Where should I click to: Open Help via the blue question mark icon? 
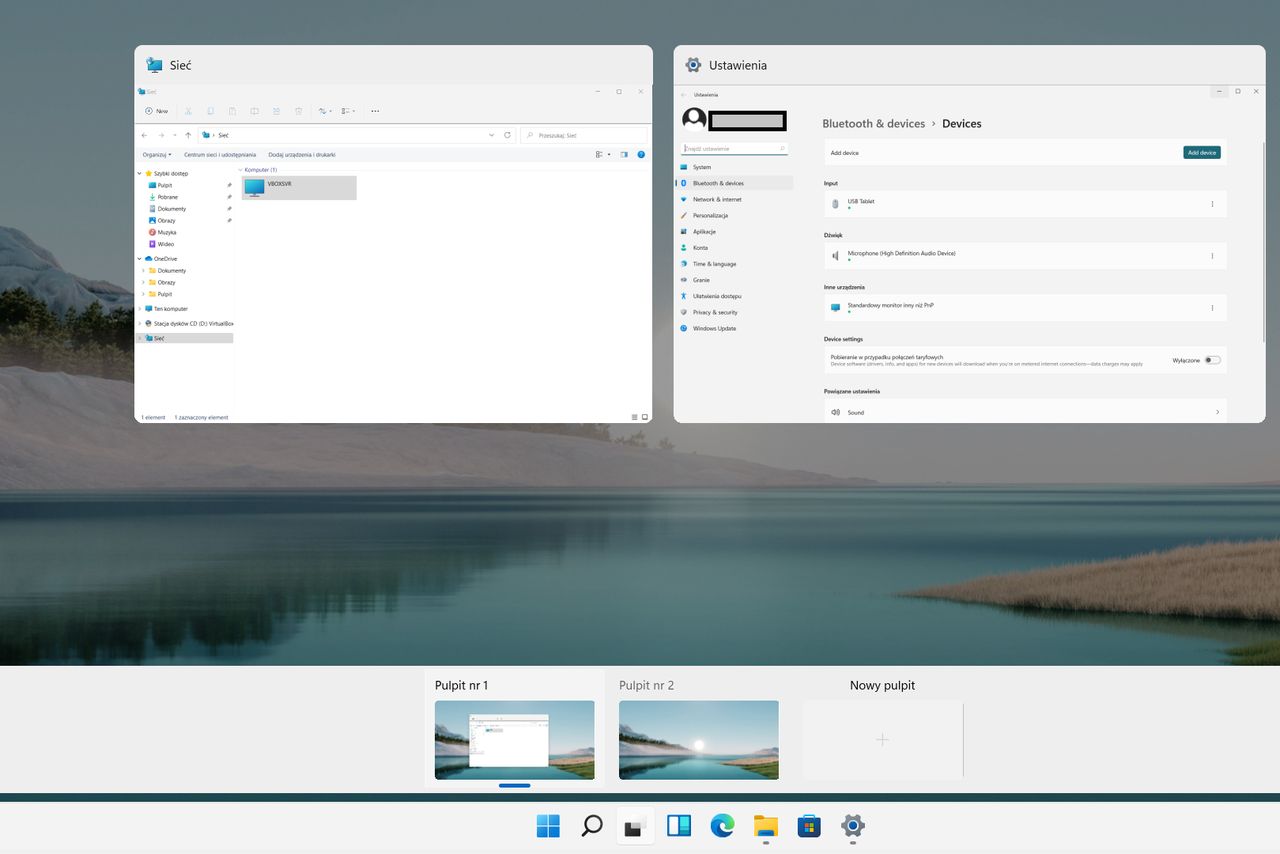pos(642,154)
